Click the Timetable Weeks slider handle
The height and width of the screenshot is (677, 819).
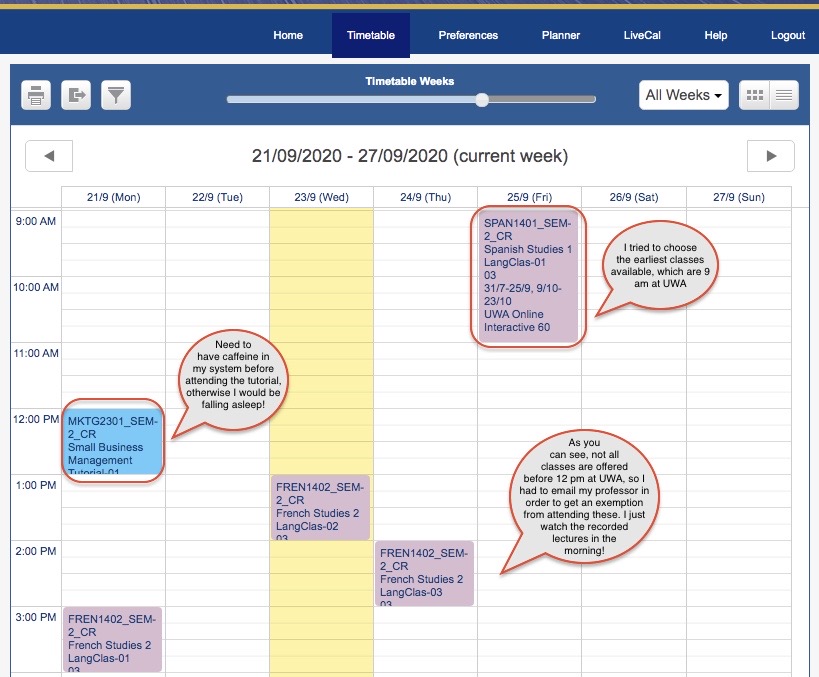[482, 99]
